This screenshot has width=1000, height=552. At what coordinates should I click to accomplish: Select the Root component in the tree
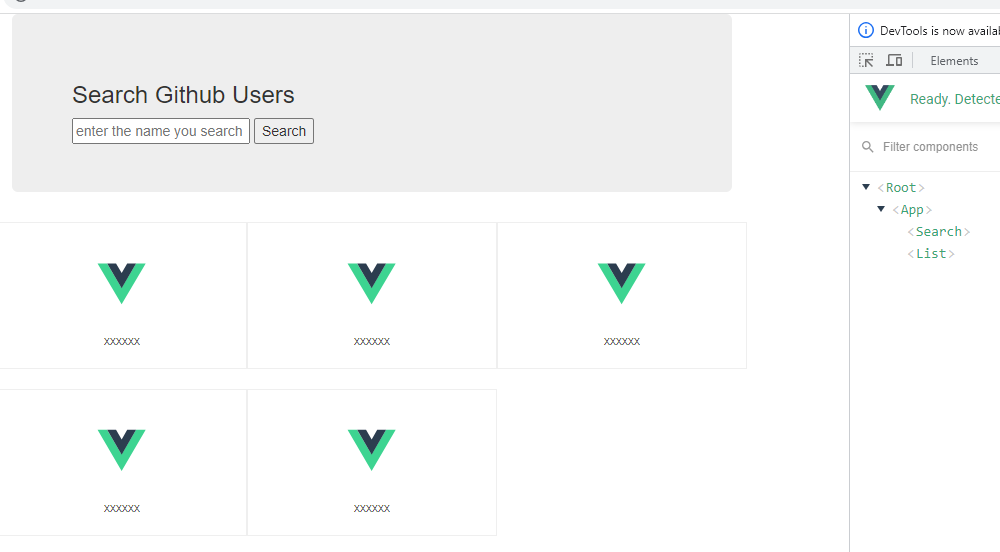(901, 187)
